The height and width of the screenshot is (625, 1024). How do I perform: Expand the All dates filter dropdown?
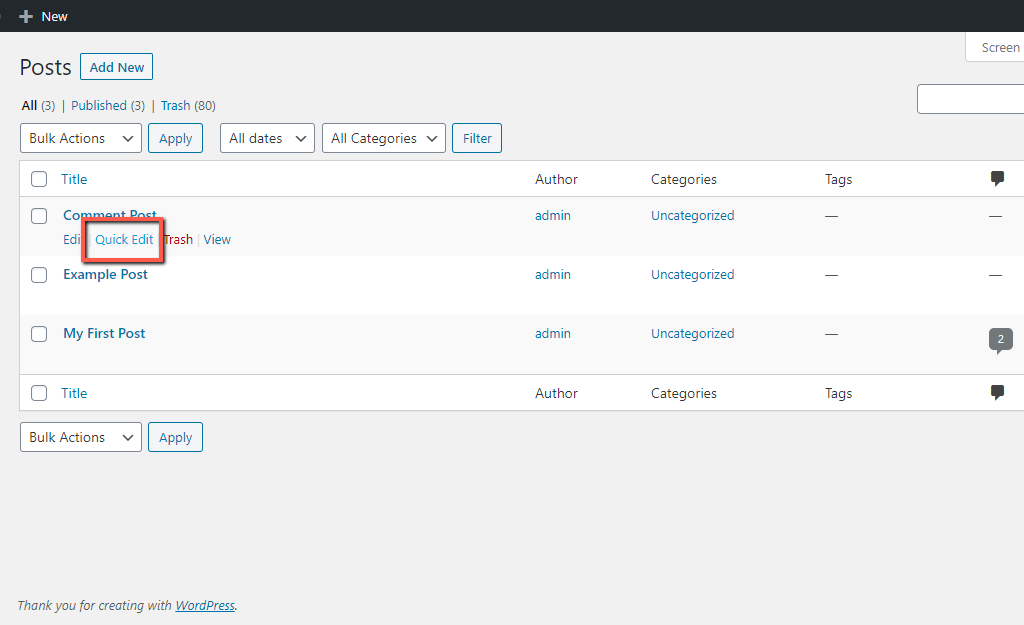click(x=268, y=138)
